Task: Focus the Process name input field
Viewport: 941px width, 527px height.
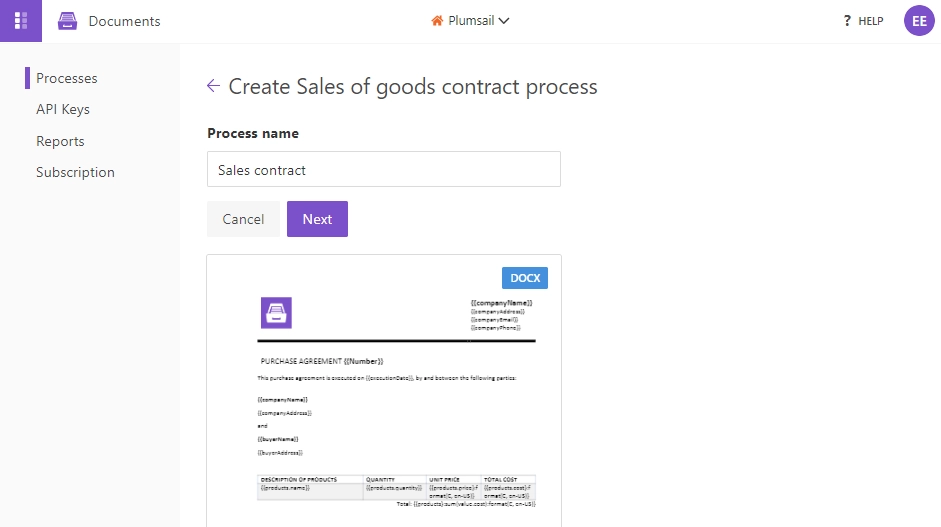Action: pos(384,169)
